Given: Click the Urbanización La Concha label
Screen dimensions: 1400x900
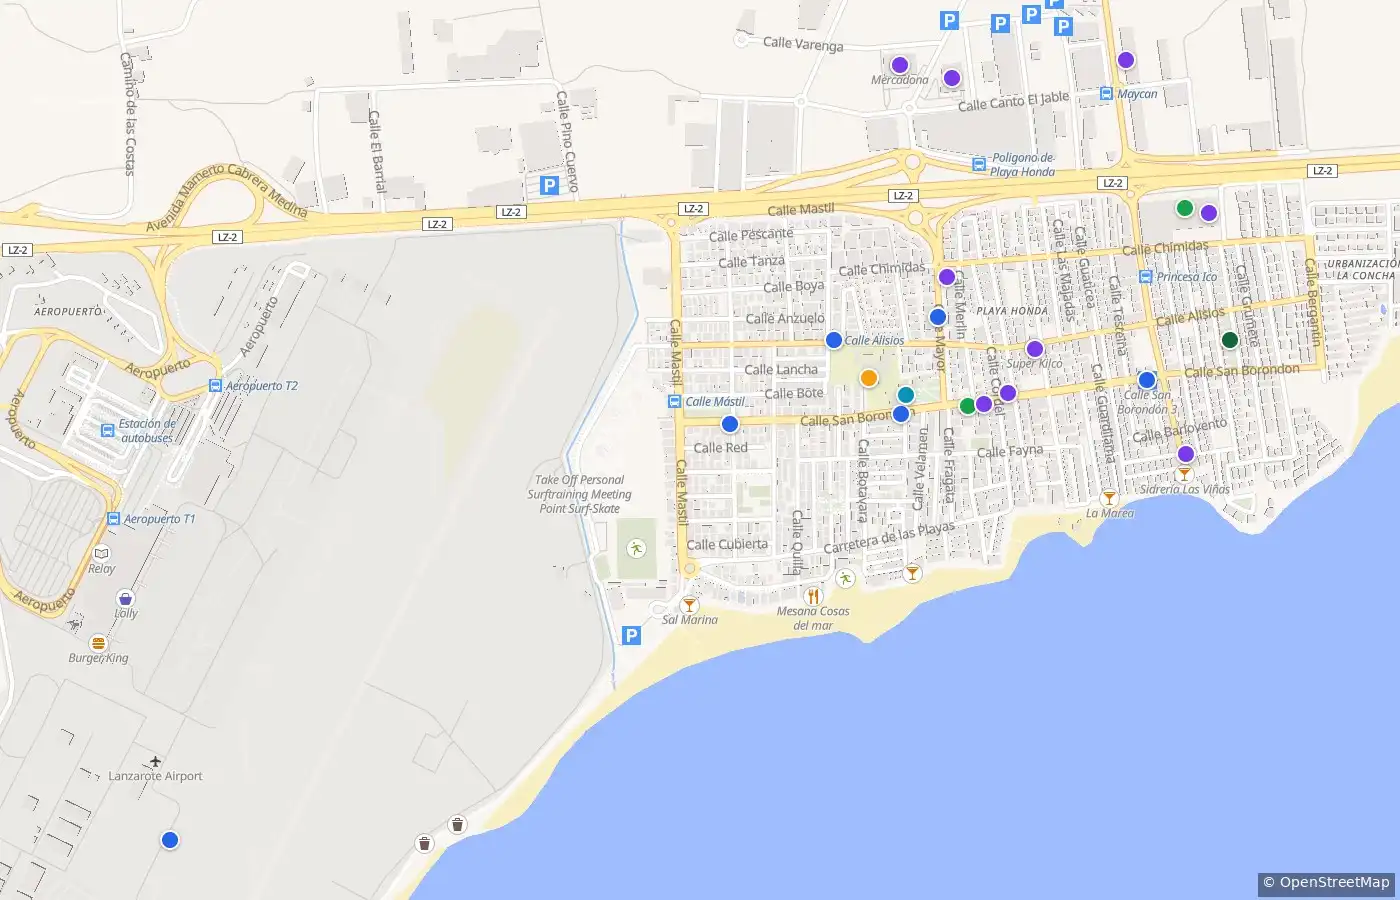Looking at the screenshot, I should [1363, 270].
